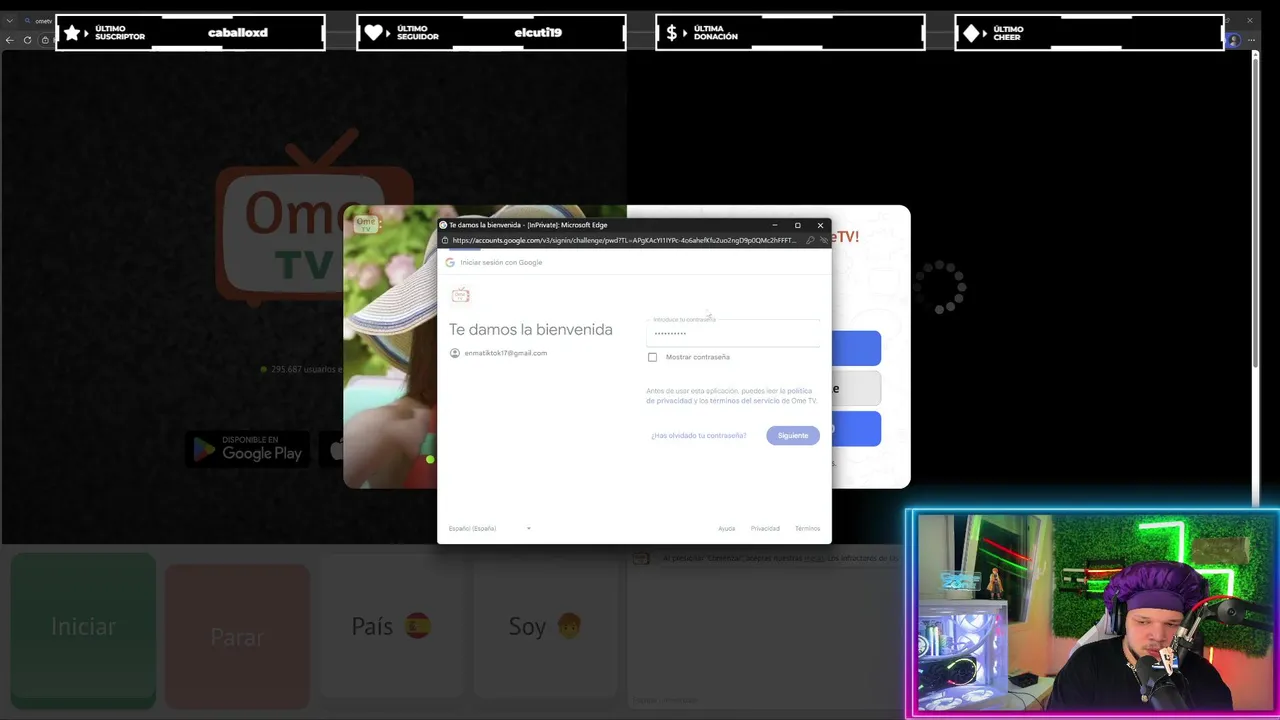Open the Privacidad footer link
Screen dimensions: 1280x720
click(765, 528)
